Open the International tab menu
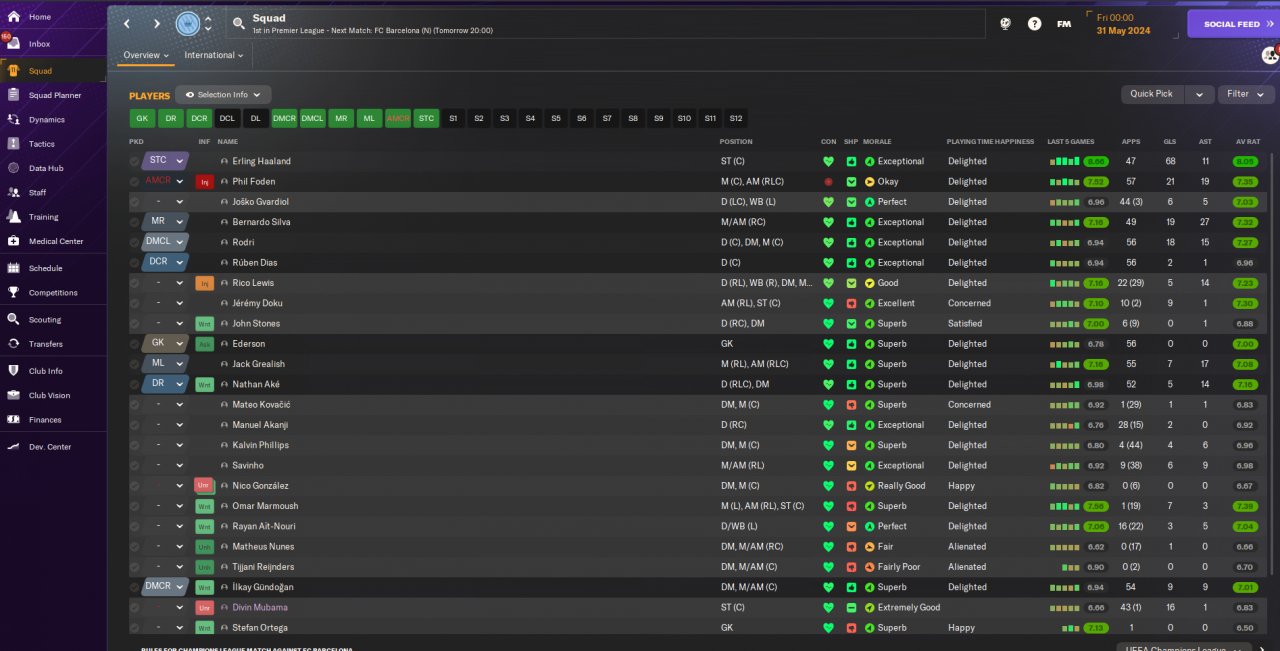This screenshot has width=1280, height=651. point(214,55)
